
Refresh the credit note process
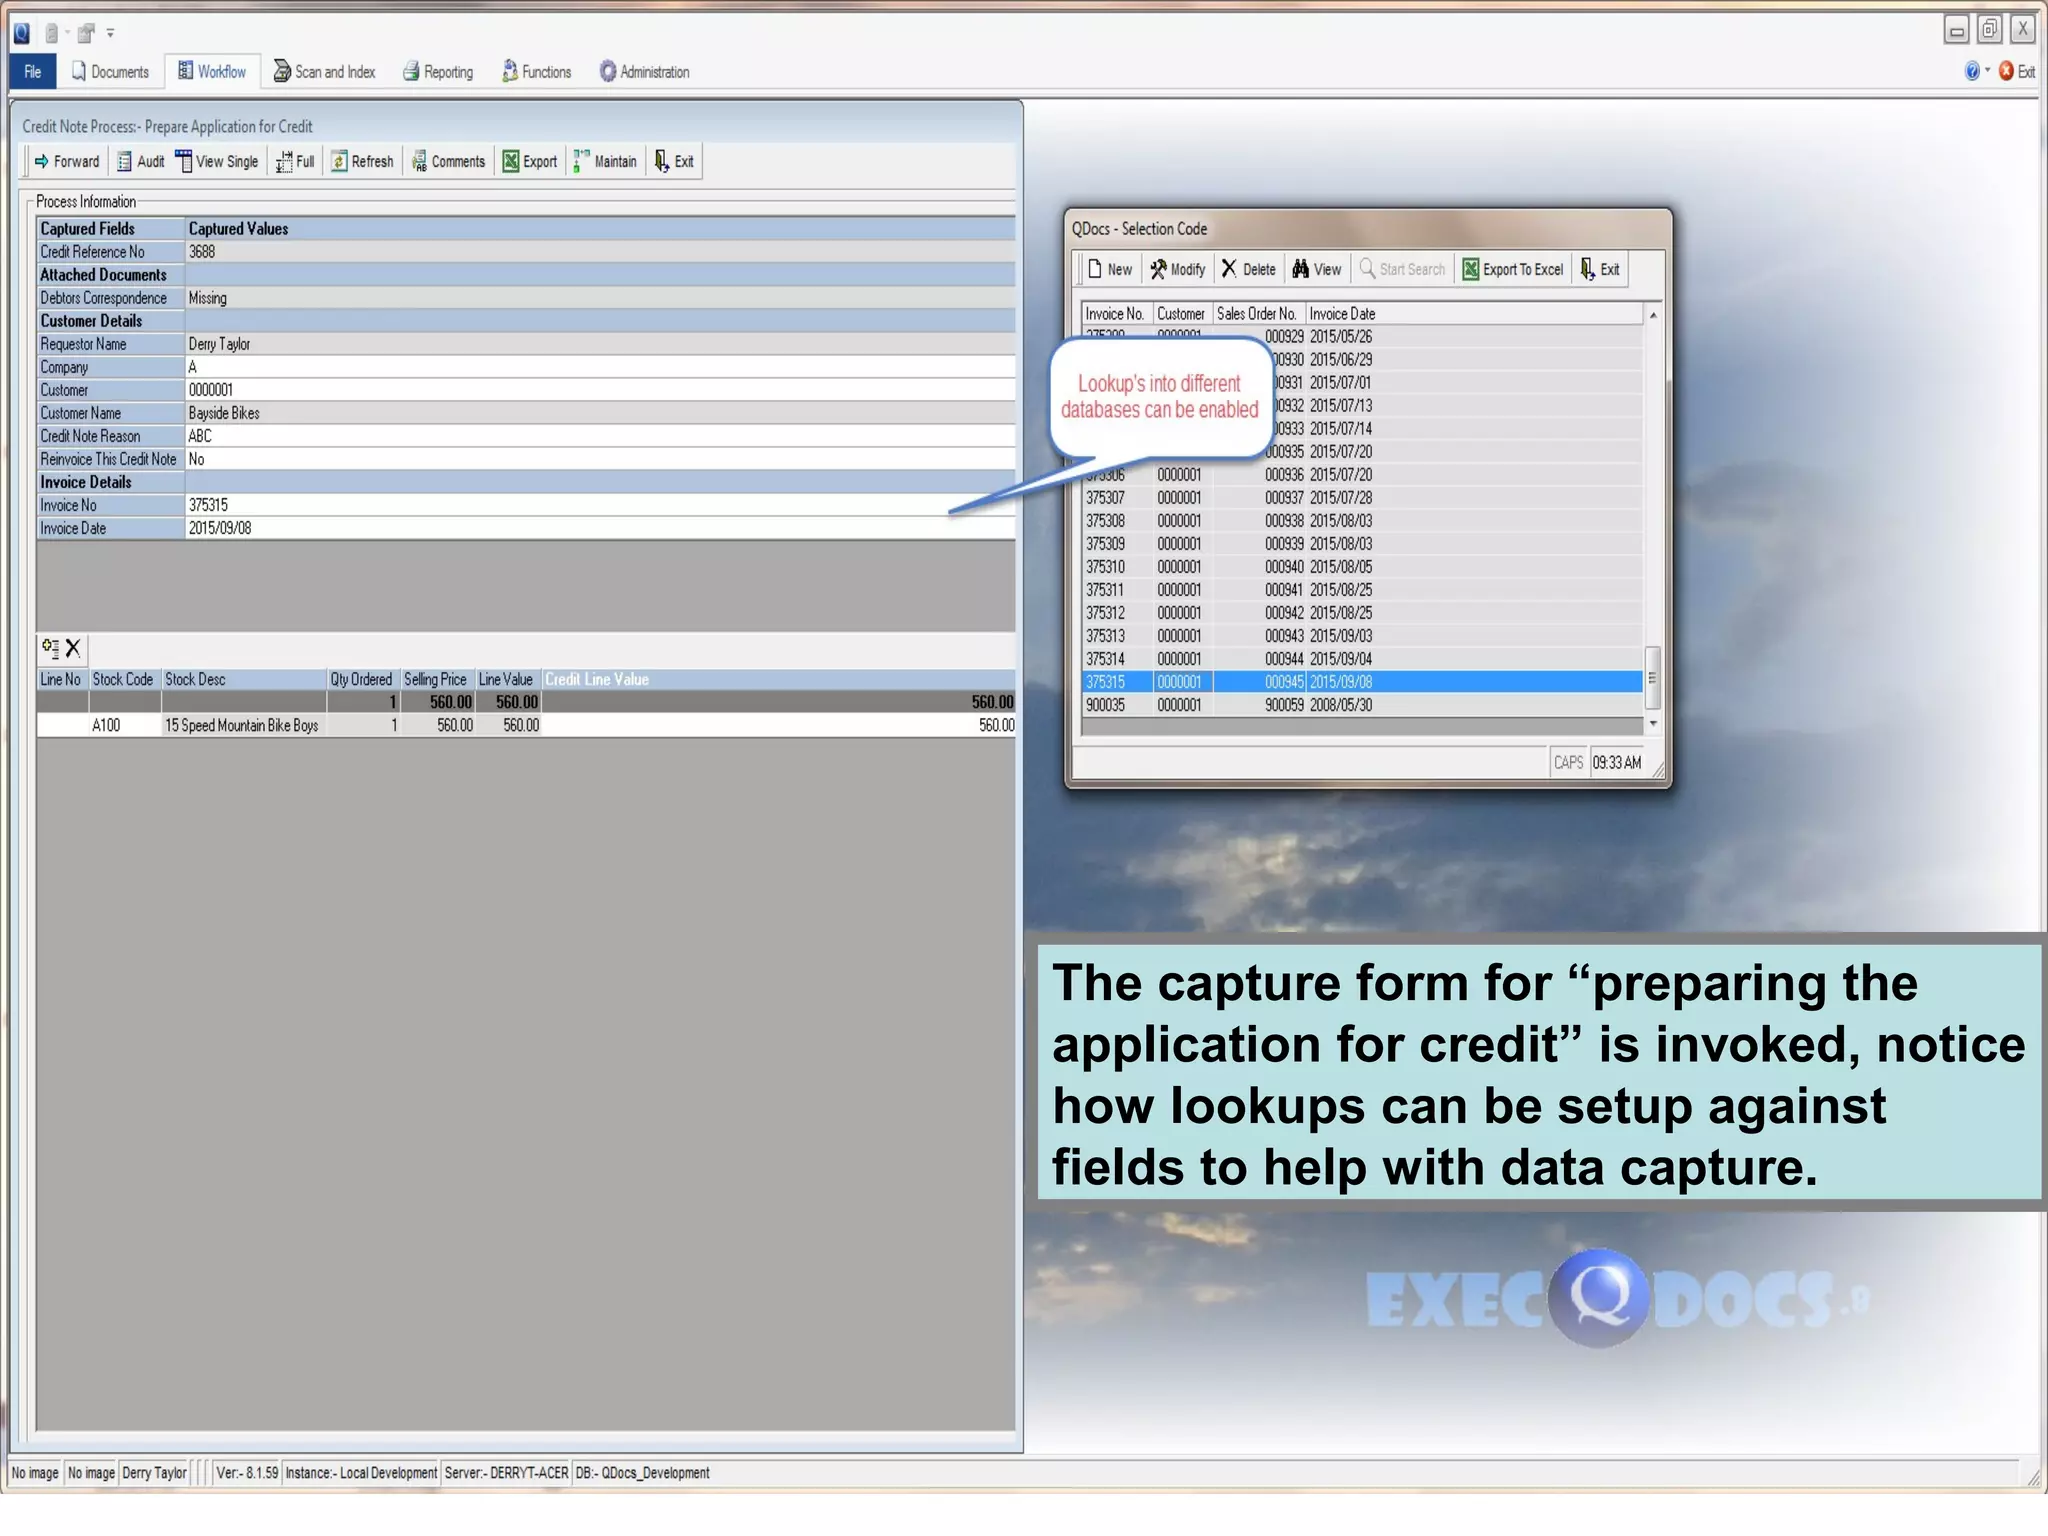coord(362,162)
